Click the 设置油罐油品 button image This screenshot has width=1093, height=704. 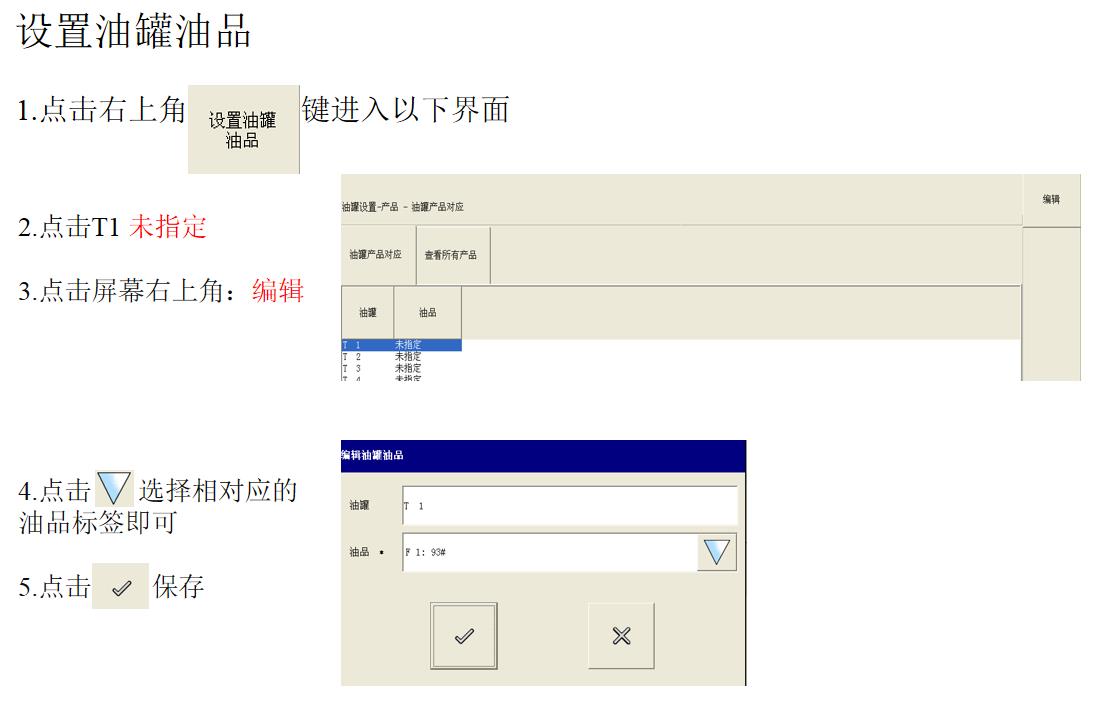[243, 130]
